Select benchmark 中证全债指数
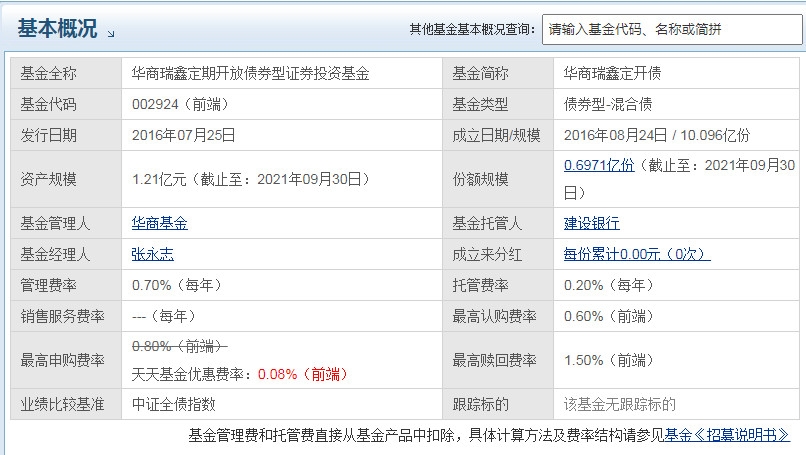This screenshot has height=455, width=806. pos(173,404)
